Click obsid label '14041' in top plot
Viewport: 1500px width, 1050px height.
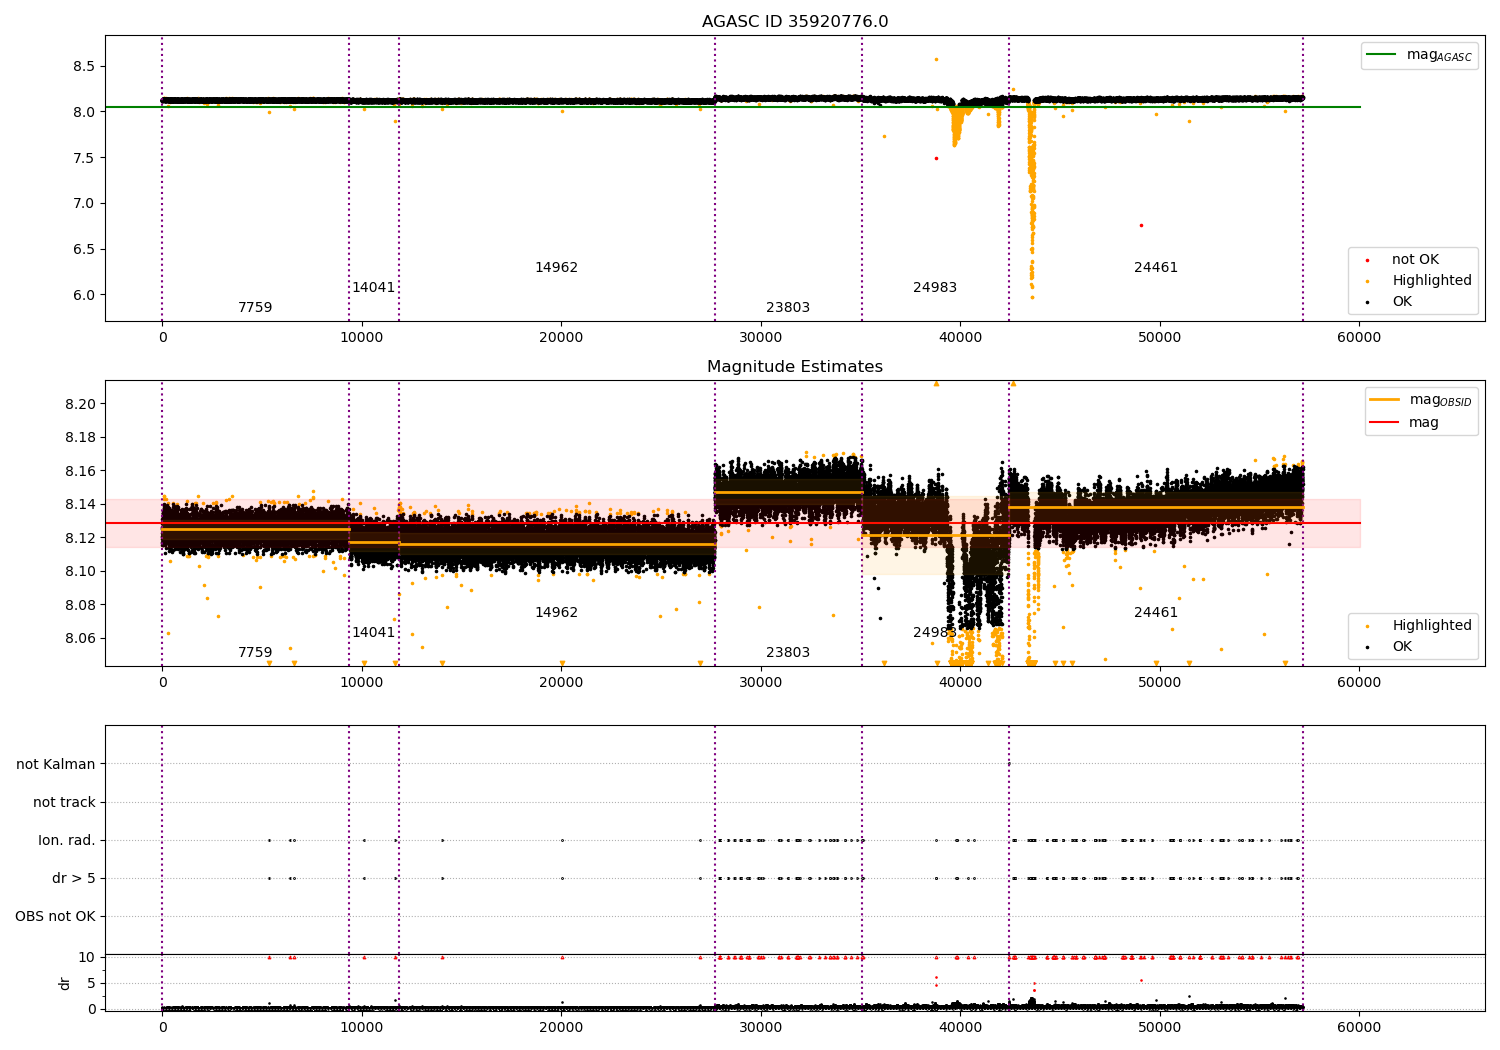click(x=373, y=288)
